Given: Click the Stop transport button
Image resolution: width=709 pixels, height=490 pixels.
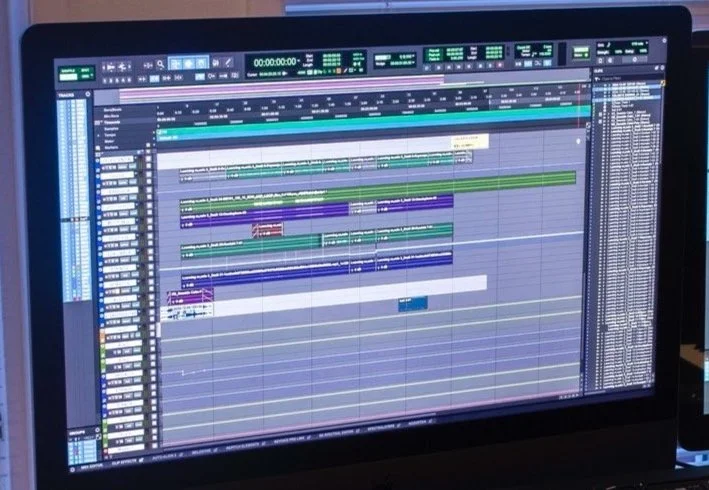Looking at the screenshot, I should 481,66.
